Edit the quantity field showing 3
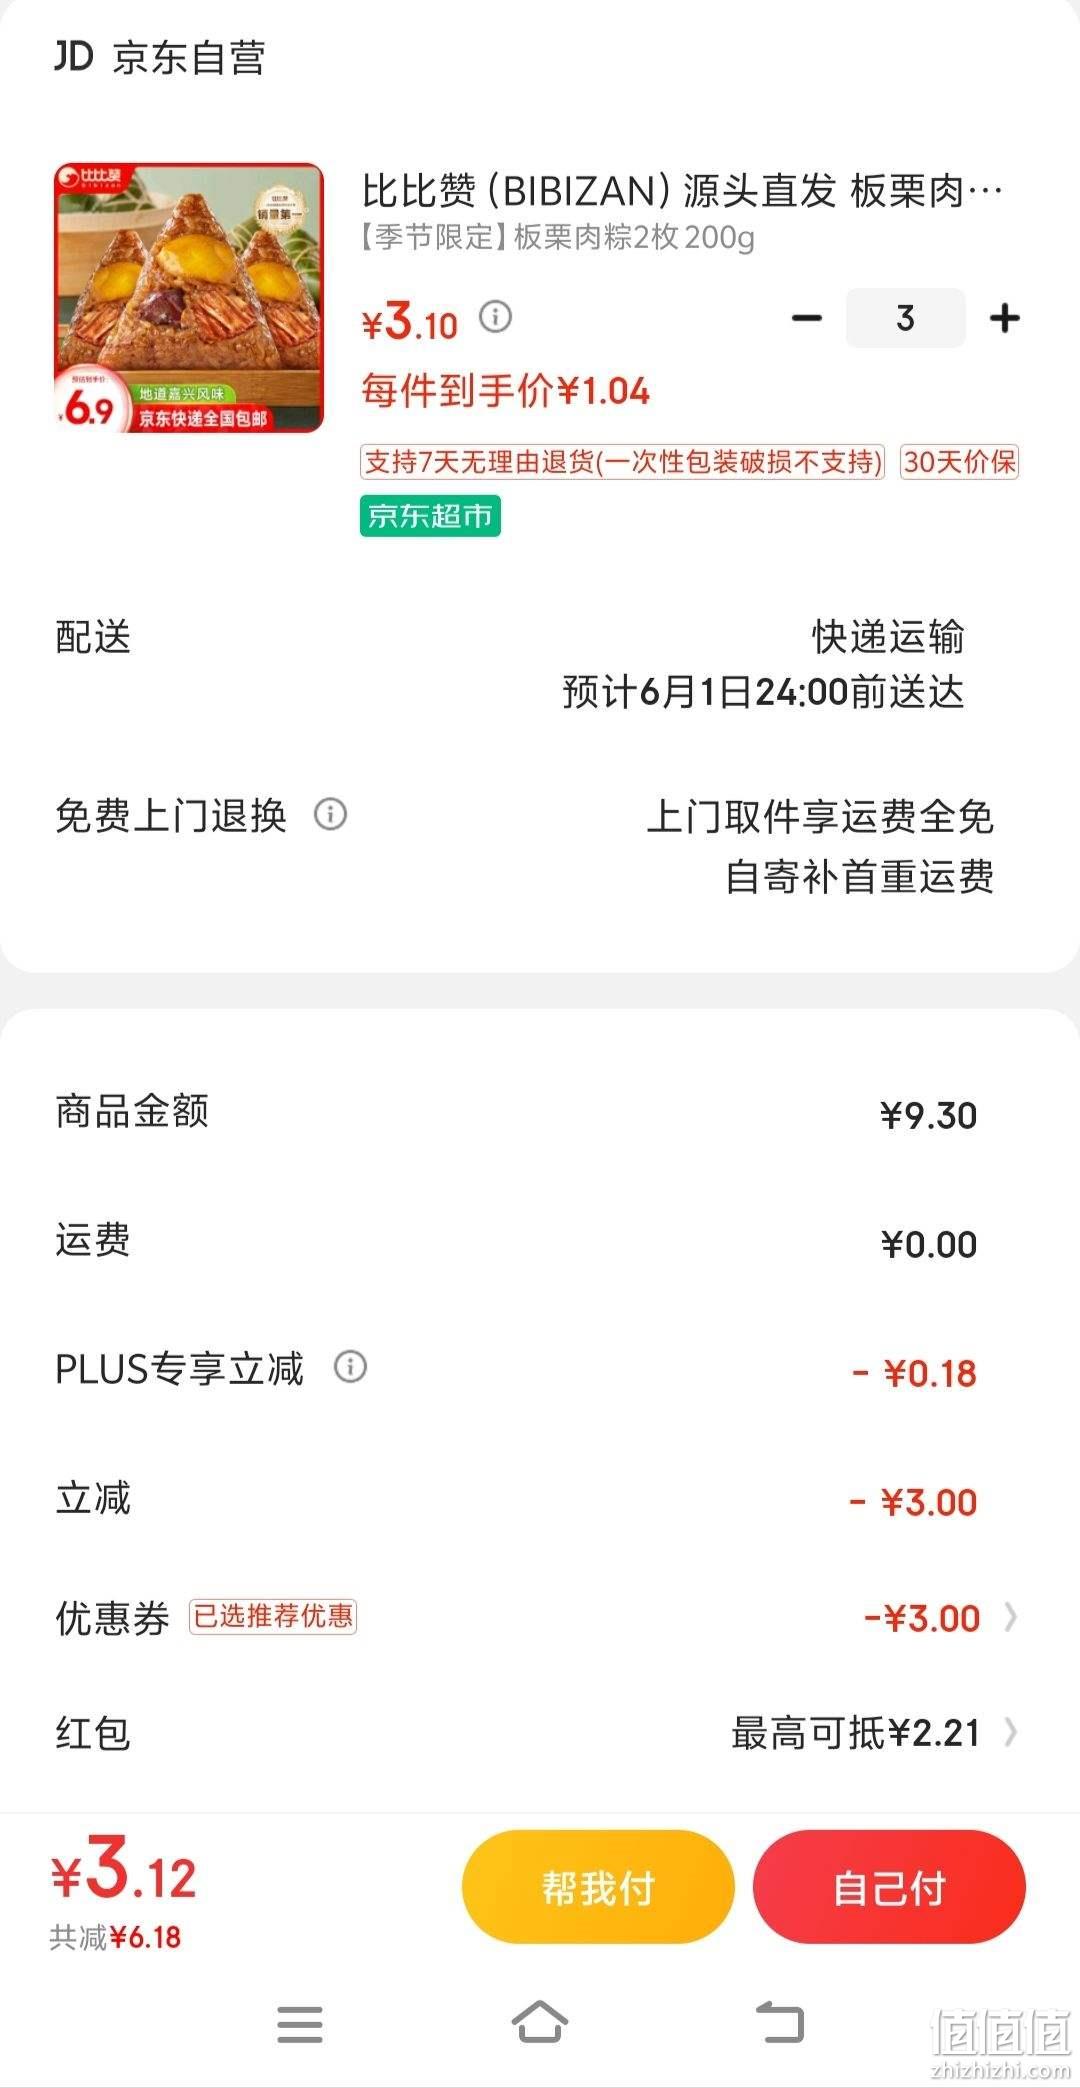The image size is (1080, 2088). point(905,318)
